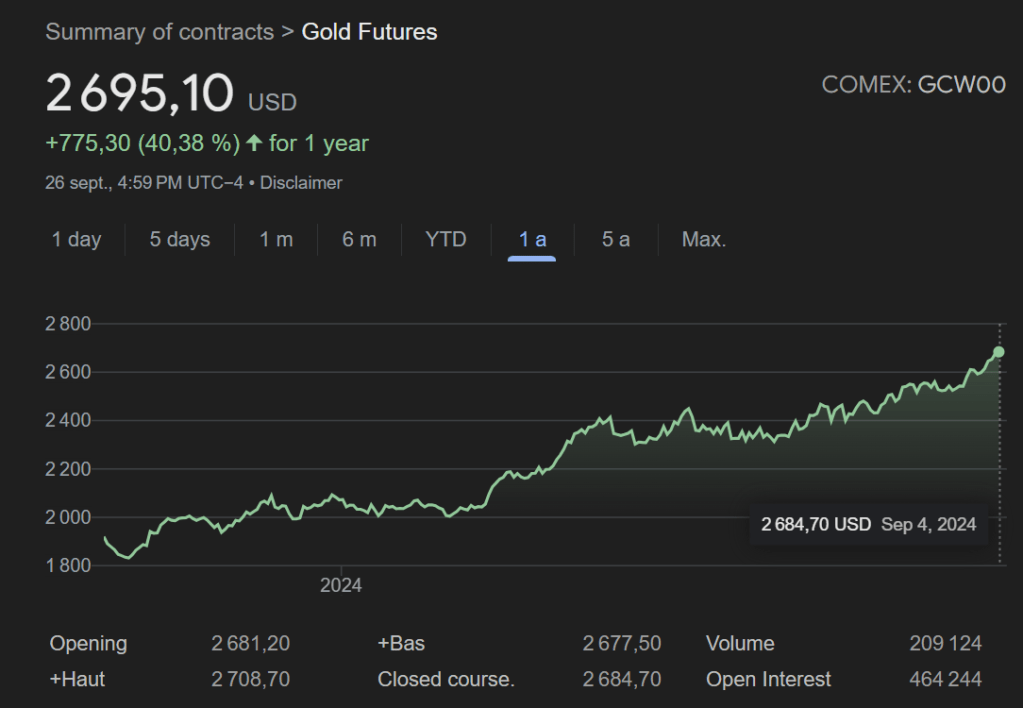Click the Volume figure 209 124
This screenshot has height=708, width=1023.
point(945,644)
